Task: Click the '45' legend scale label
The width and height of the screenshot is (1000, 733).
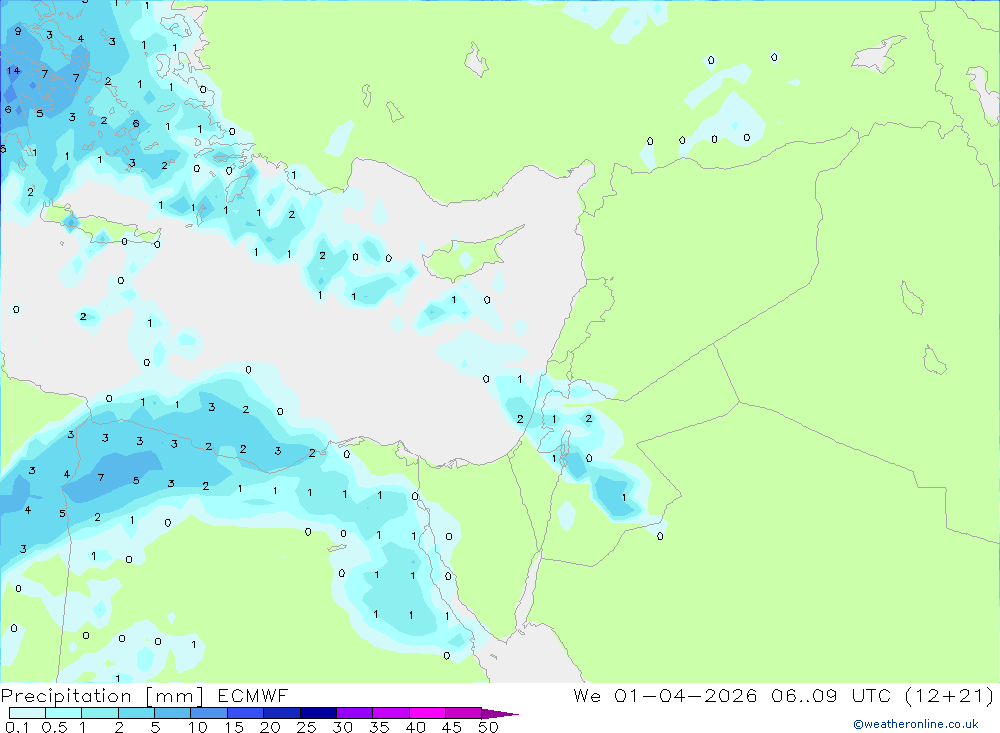Action: pos(452,727)
